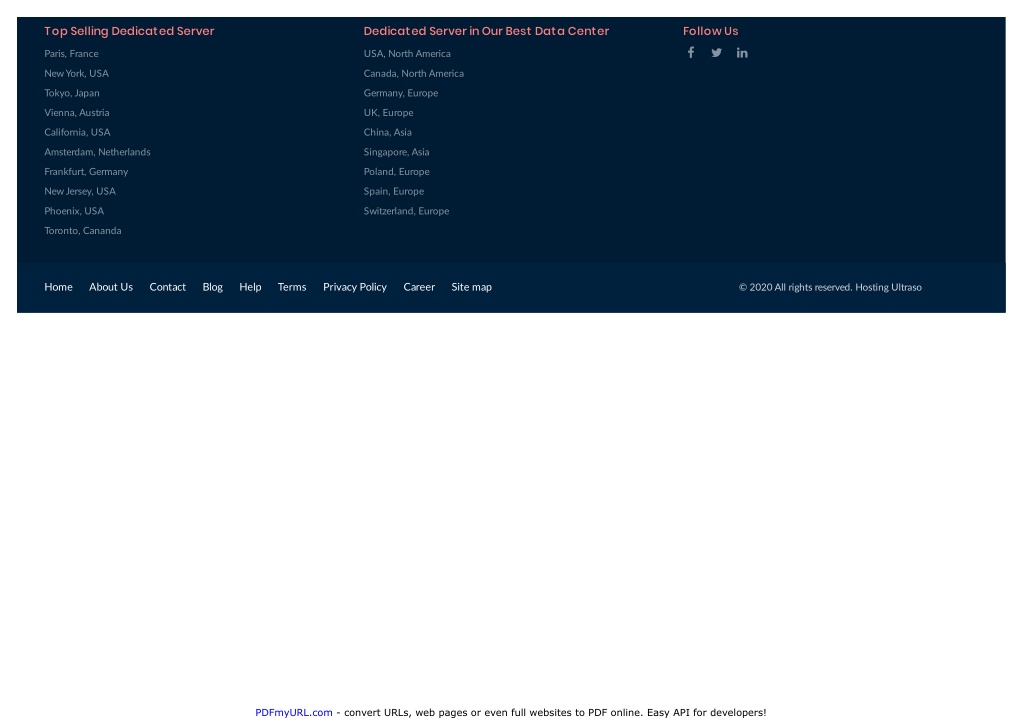Go to the Home footer link

coord(58,287)
